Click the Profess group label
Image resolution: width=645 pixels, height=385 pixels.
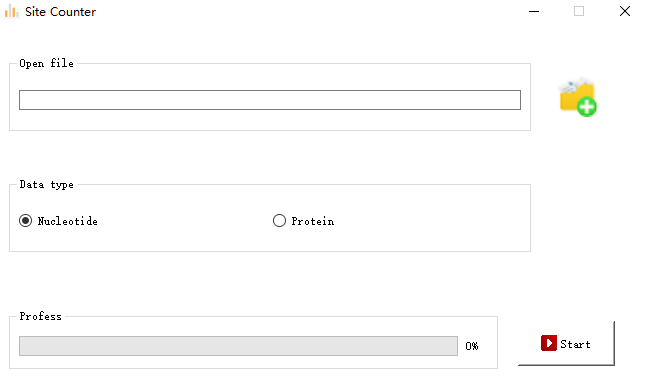pyautogui.click(x=40, y=316)
